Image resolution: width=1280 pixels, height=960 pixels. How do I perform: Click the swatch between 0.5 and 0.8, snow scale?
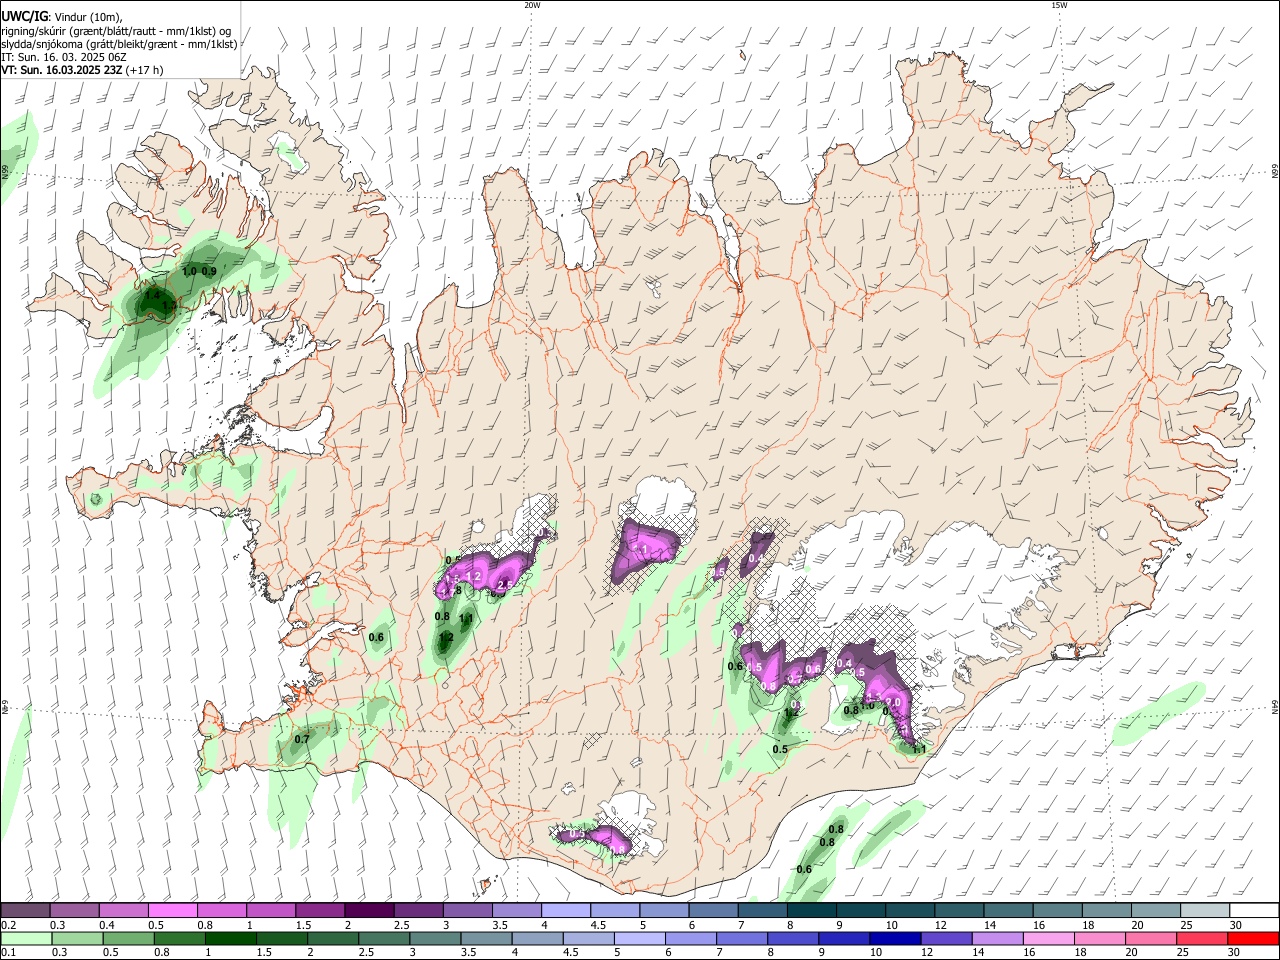tap(173, 911)
